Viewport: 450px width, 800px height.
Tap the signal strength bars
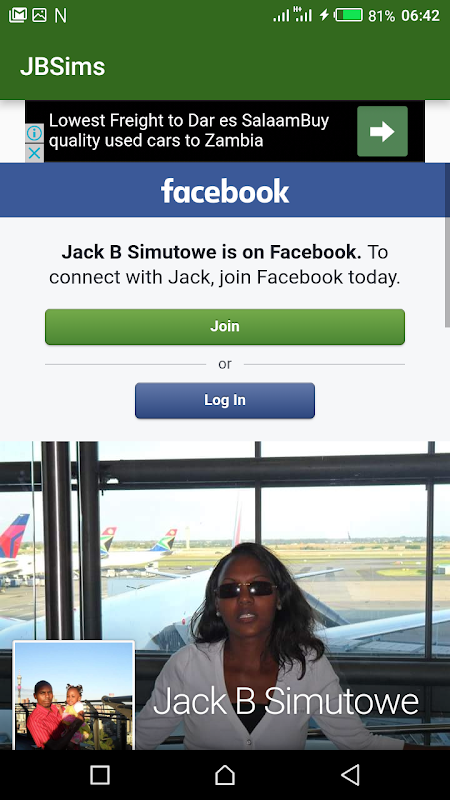point(282,15)
